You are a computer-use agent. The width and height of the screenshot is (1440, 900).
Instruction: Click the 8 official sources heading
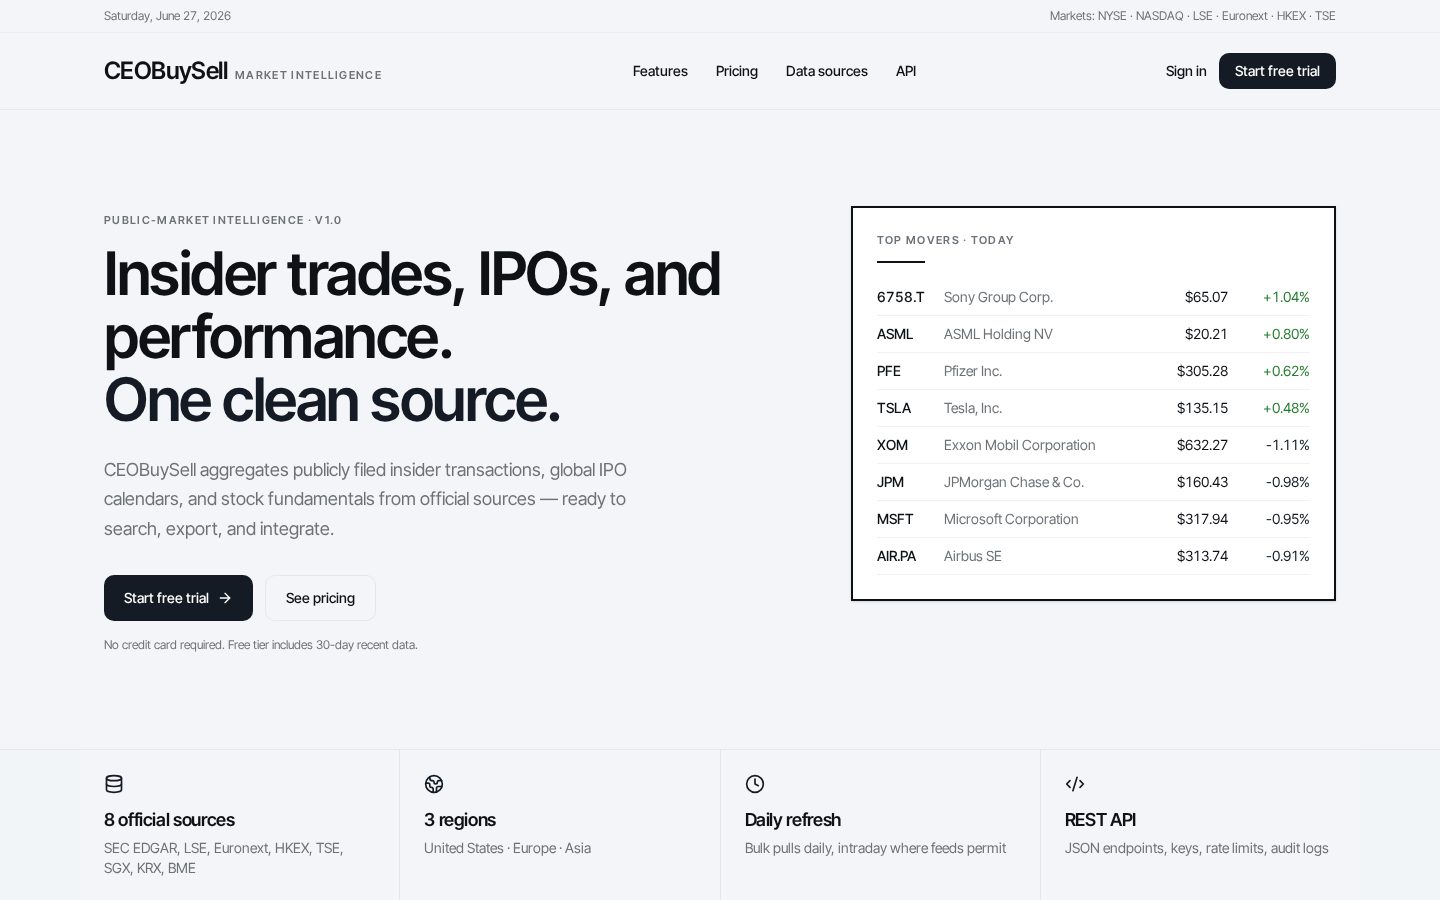(x=169, y=820)
